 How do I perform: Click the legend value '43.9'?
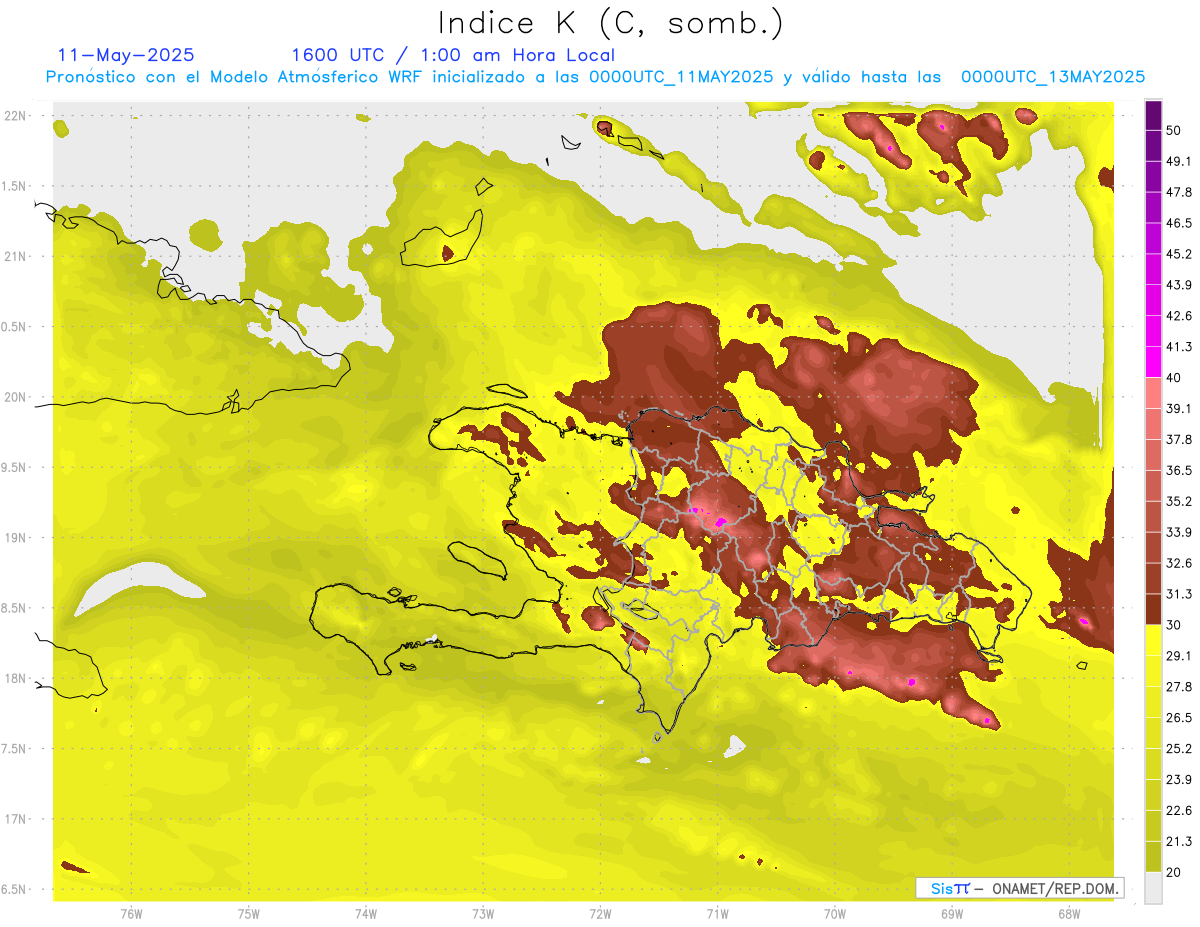[1179, 285]
